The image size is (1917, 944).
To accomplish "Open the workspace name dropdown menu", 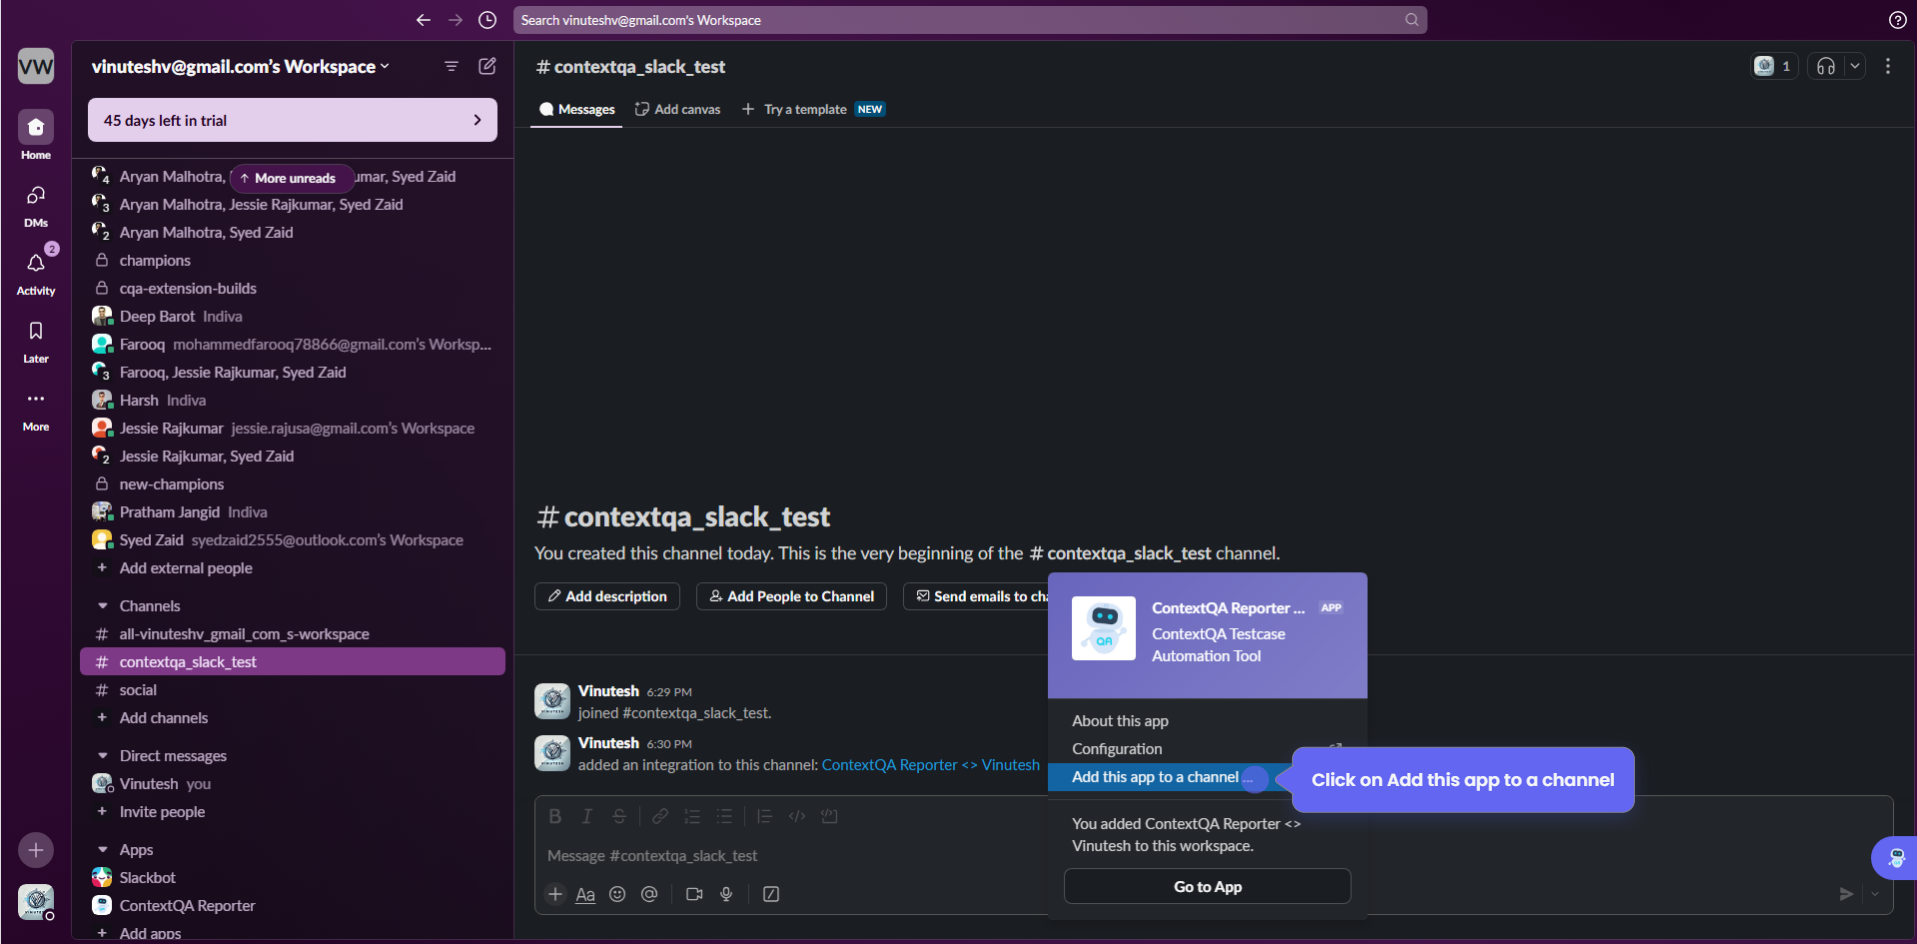I will click(x=240, y=67).
